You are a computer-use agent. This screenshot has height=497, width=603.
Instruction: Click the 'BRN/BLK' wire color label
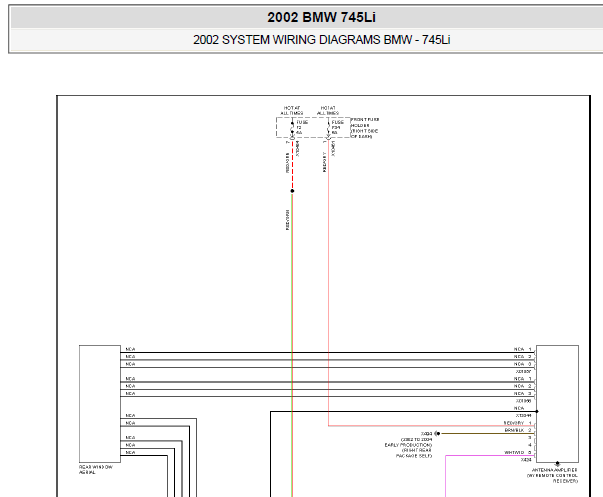click(514, 430)
